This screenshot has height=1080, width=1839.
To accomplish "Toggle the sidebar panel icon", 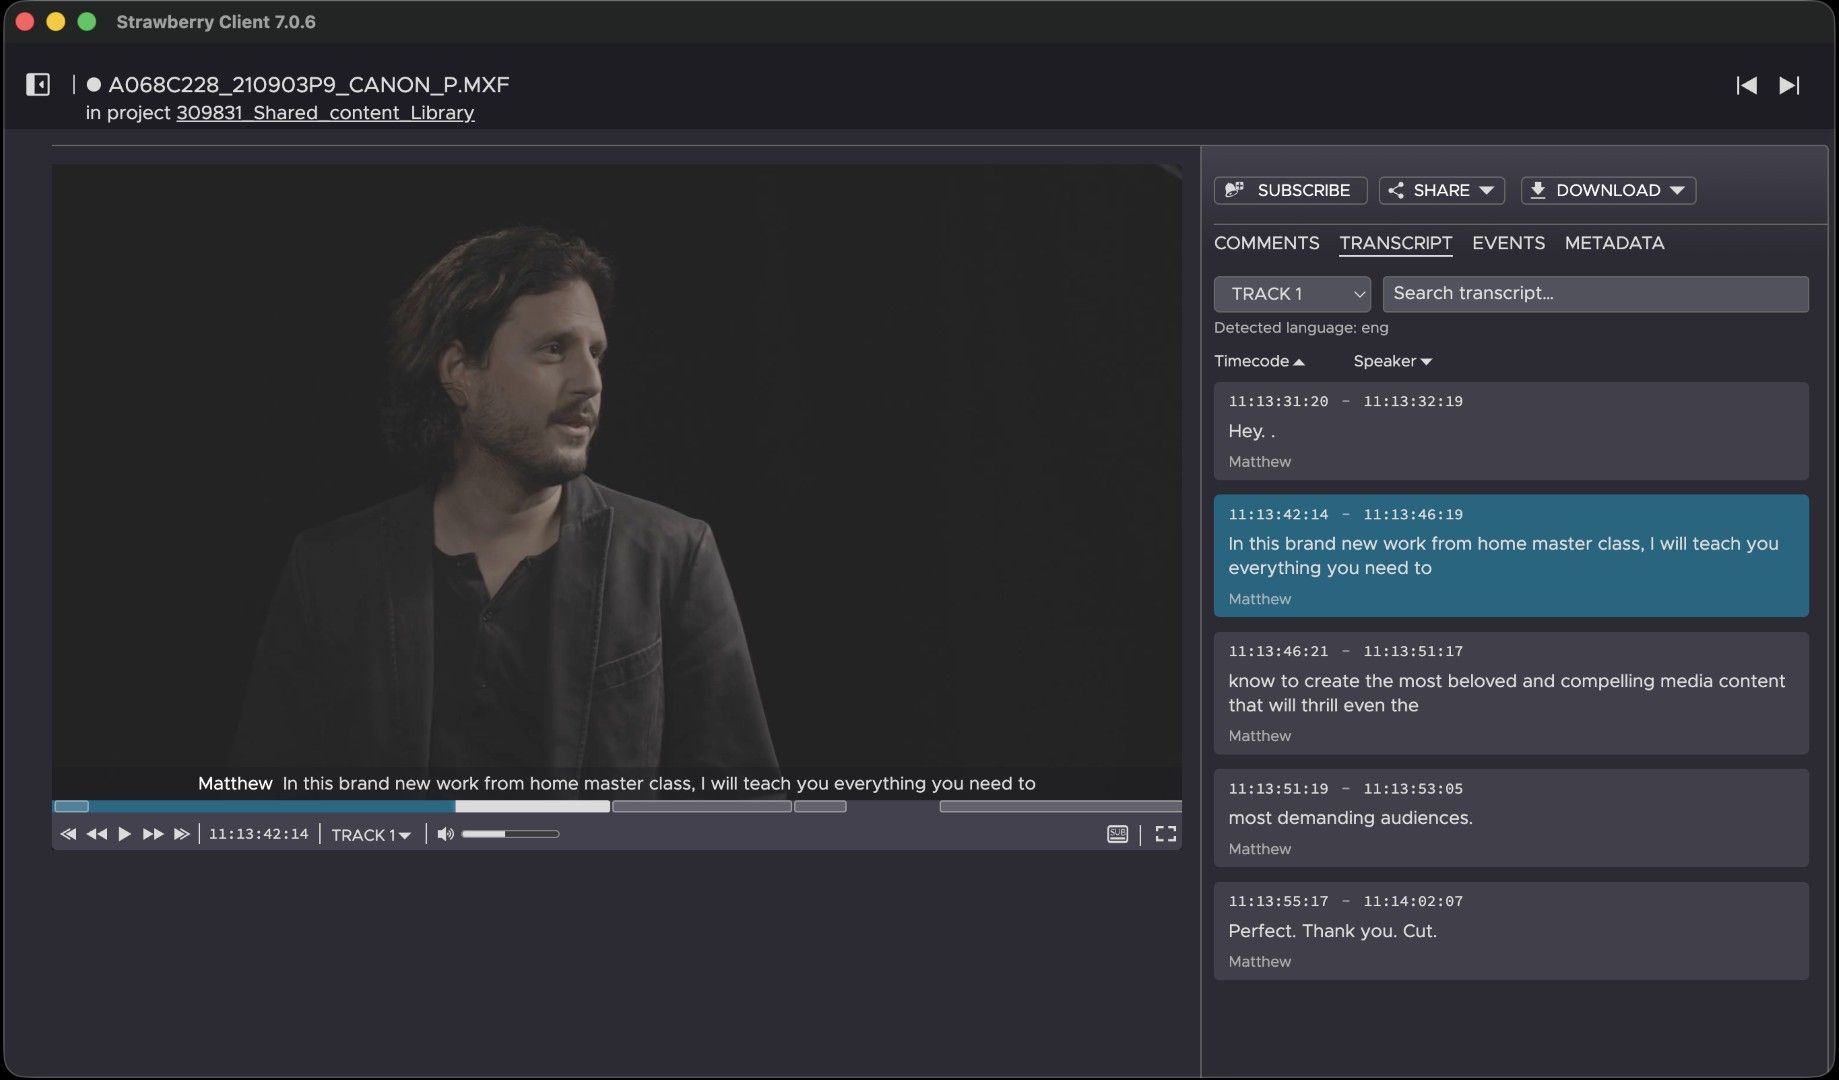I will tap(38, 84).
